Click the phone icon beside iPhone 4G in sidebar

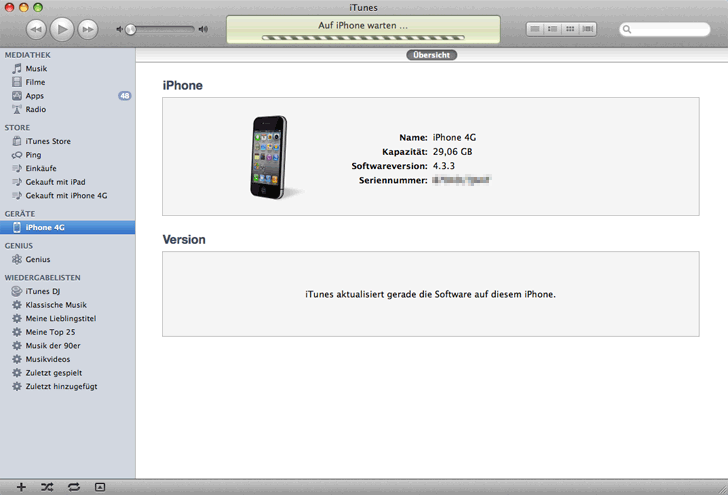click(x=17, y=227)
